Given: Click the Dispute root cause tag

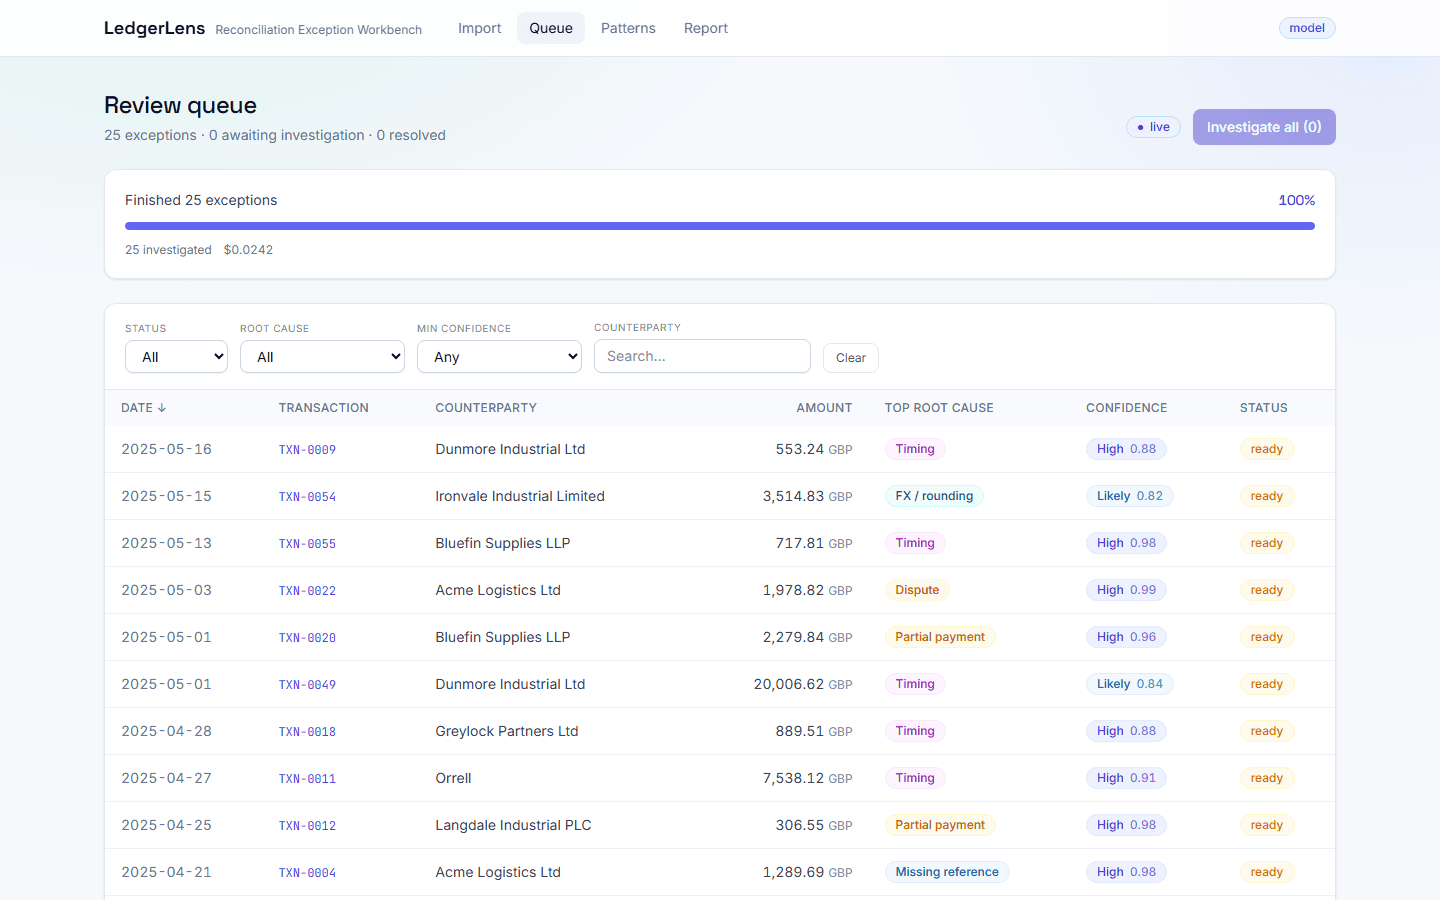Looking at the screenshot, I should [x=917, y=590].
